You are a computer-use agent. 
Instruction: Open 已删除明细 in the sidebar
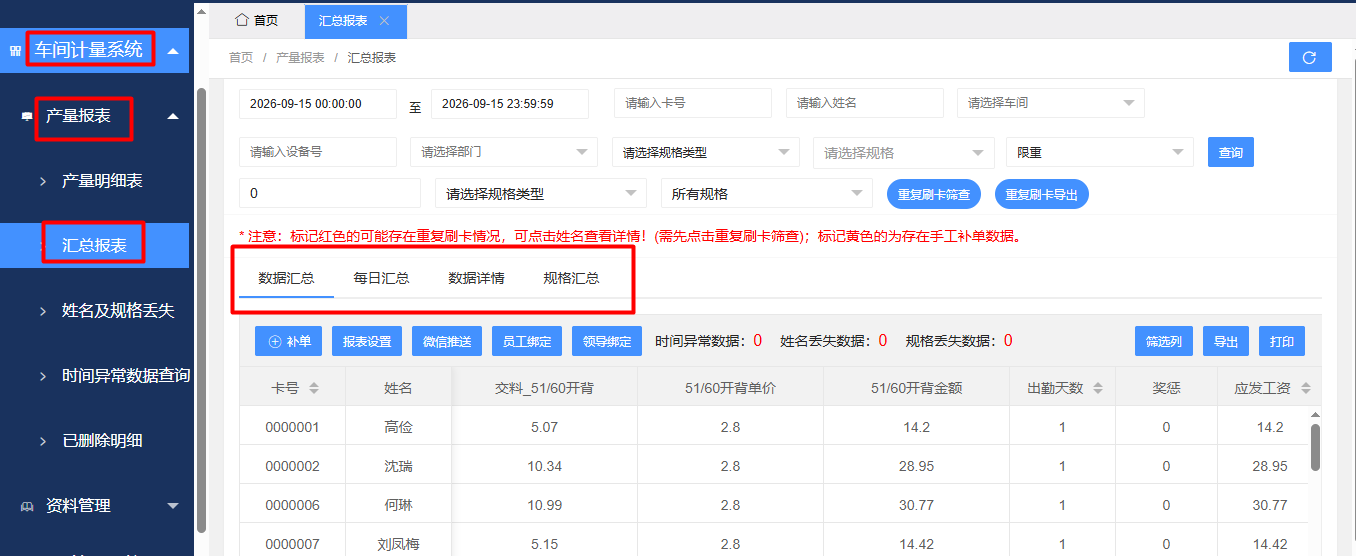click(102, 441)
